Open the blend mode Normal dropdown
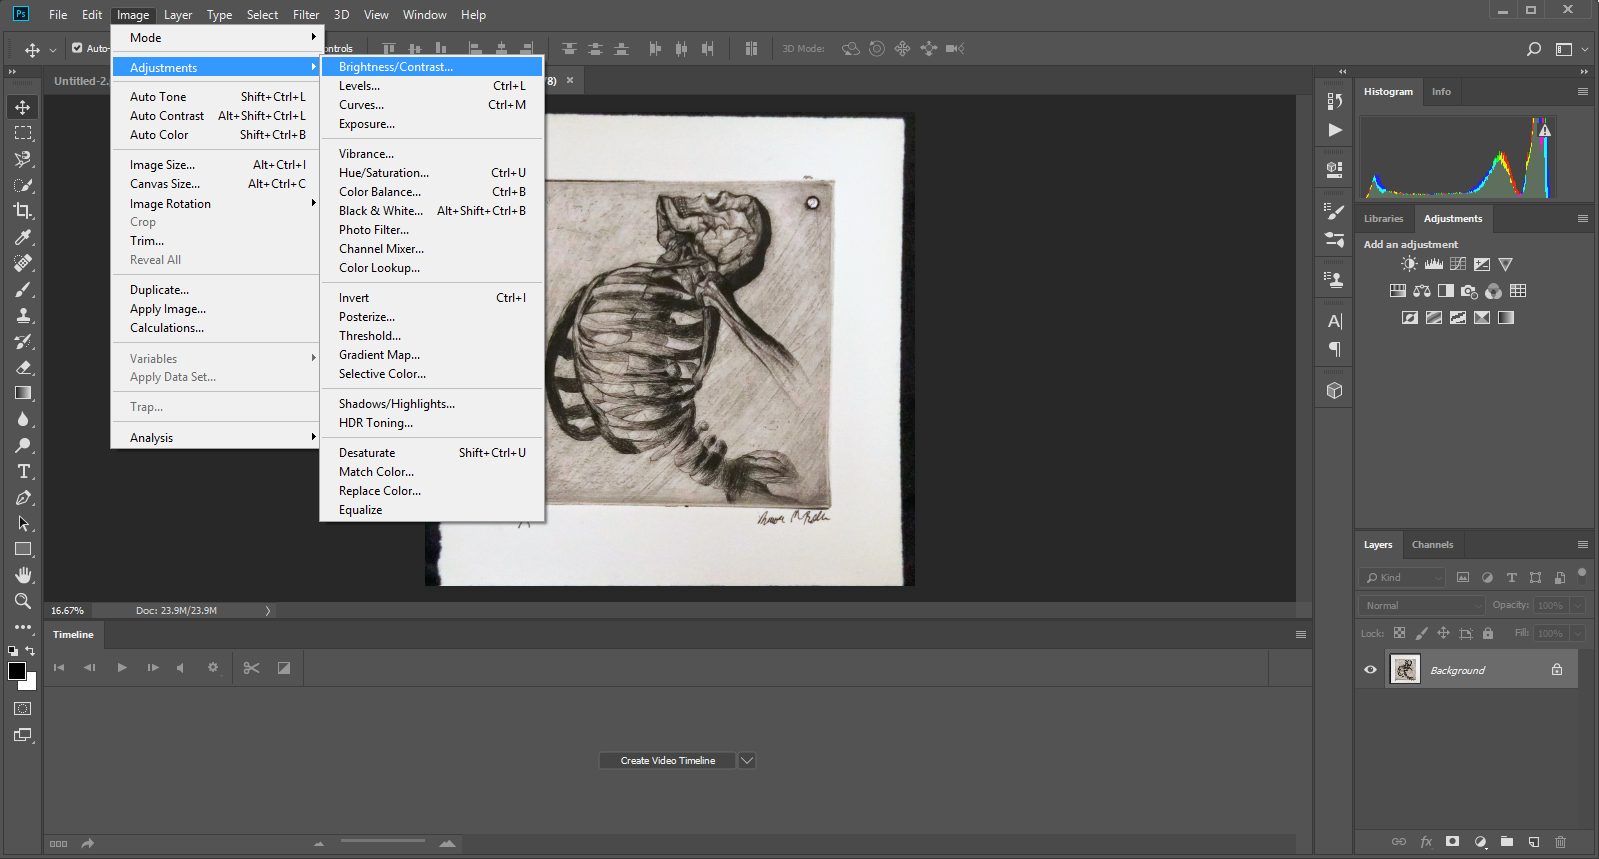 1422,605
